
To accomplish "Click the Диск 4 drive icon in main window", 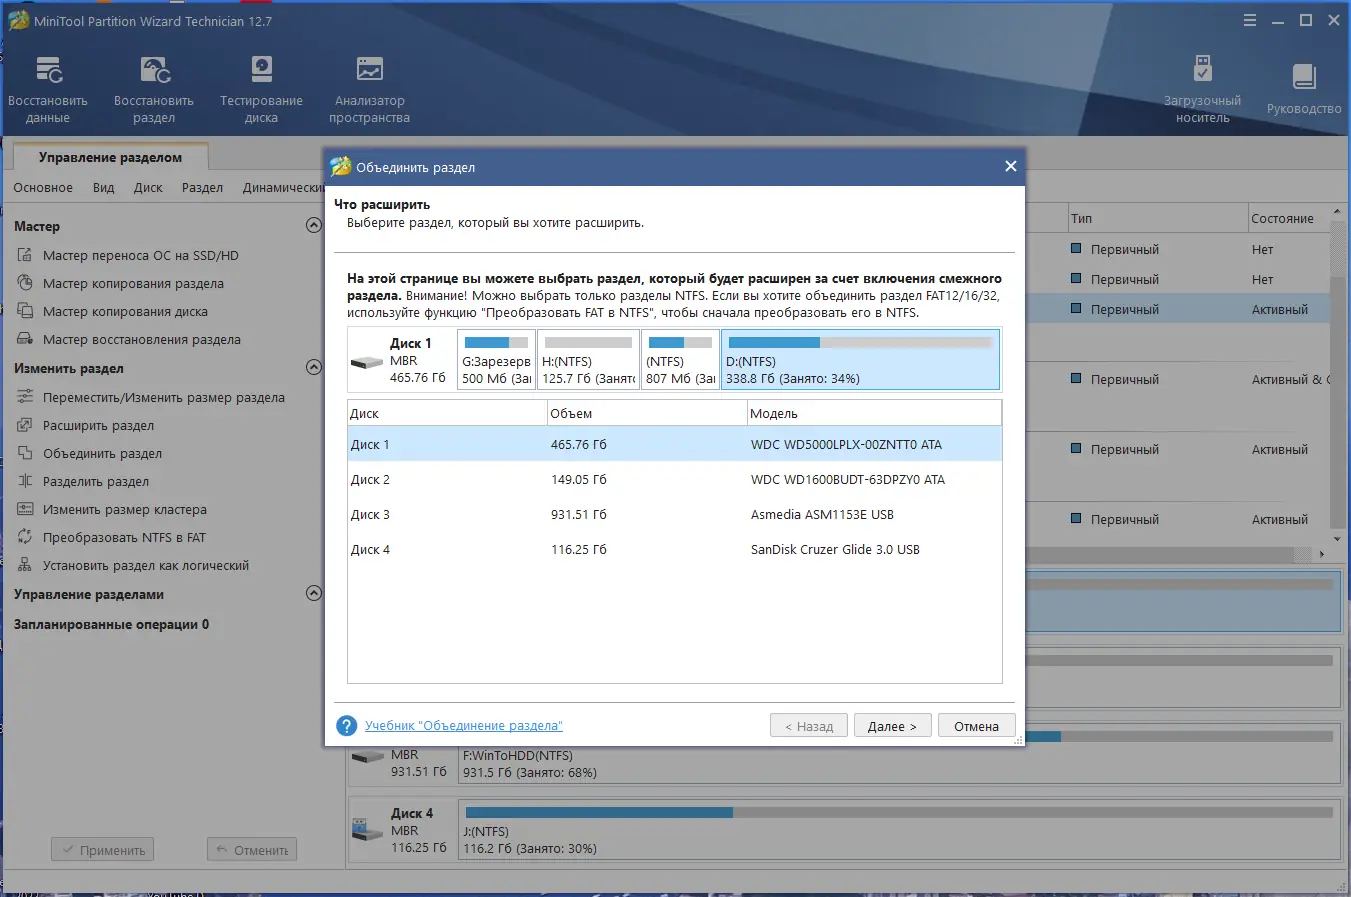I will click(x=368, y=829).
